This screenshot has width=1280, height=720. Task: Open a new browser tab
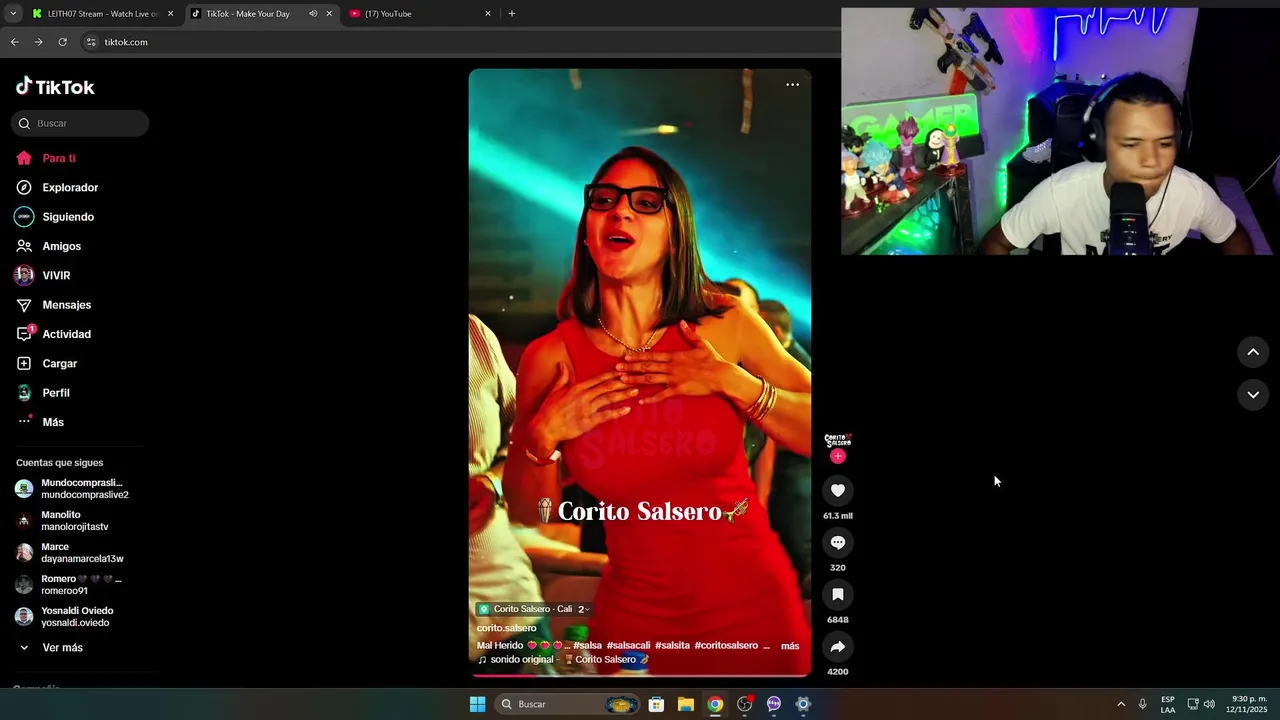pos(512,14)
